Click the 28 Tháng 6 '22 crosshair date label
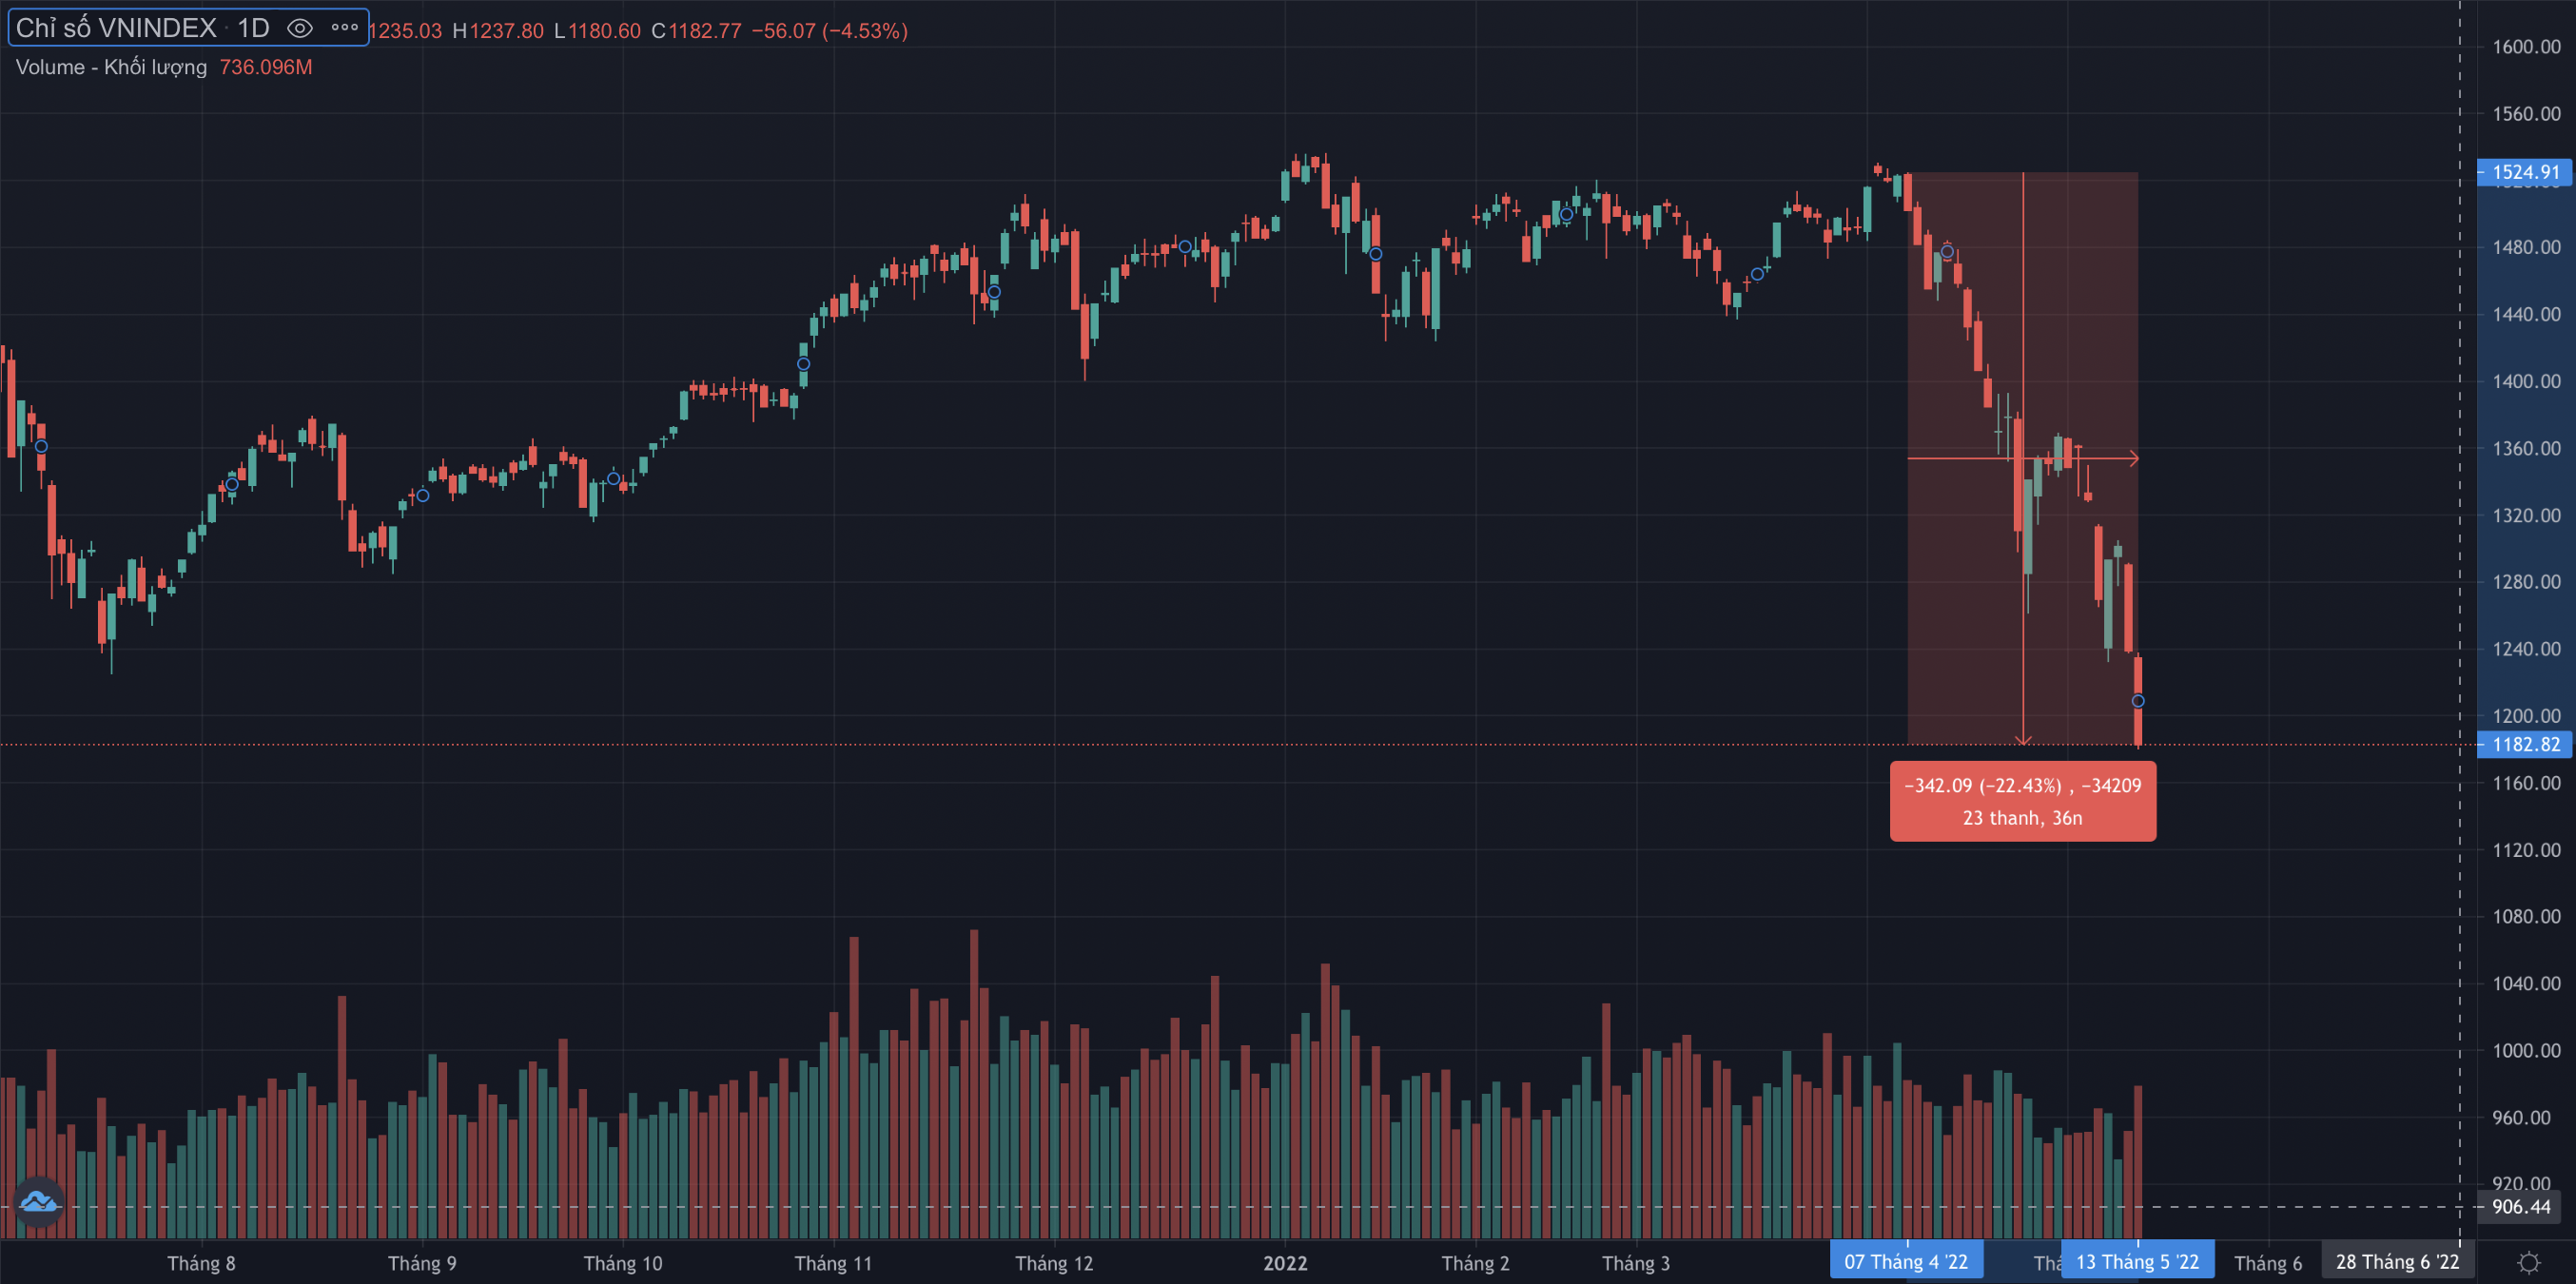Viewport: 2576px width, 1284px height. pos(2397,1262)
